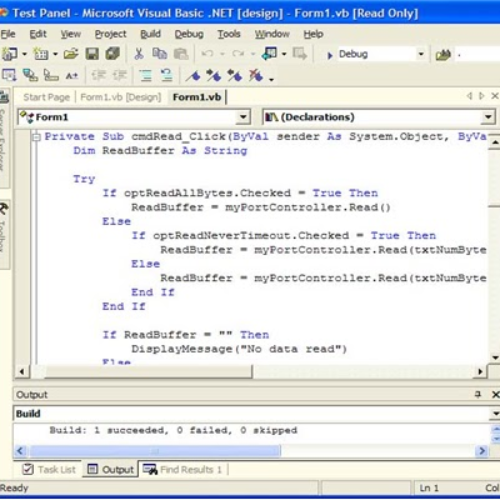The height and width of the screenshot is (500, 500).
Task: Open the Find Results 1 tab
Action: click(x=183, y=470)
